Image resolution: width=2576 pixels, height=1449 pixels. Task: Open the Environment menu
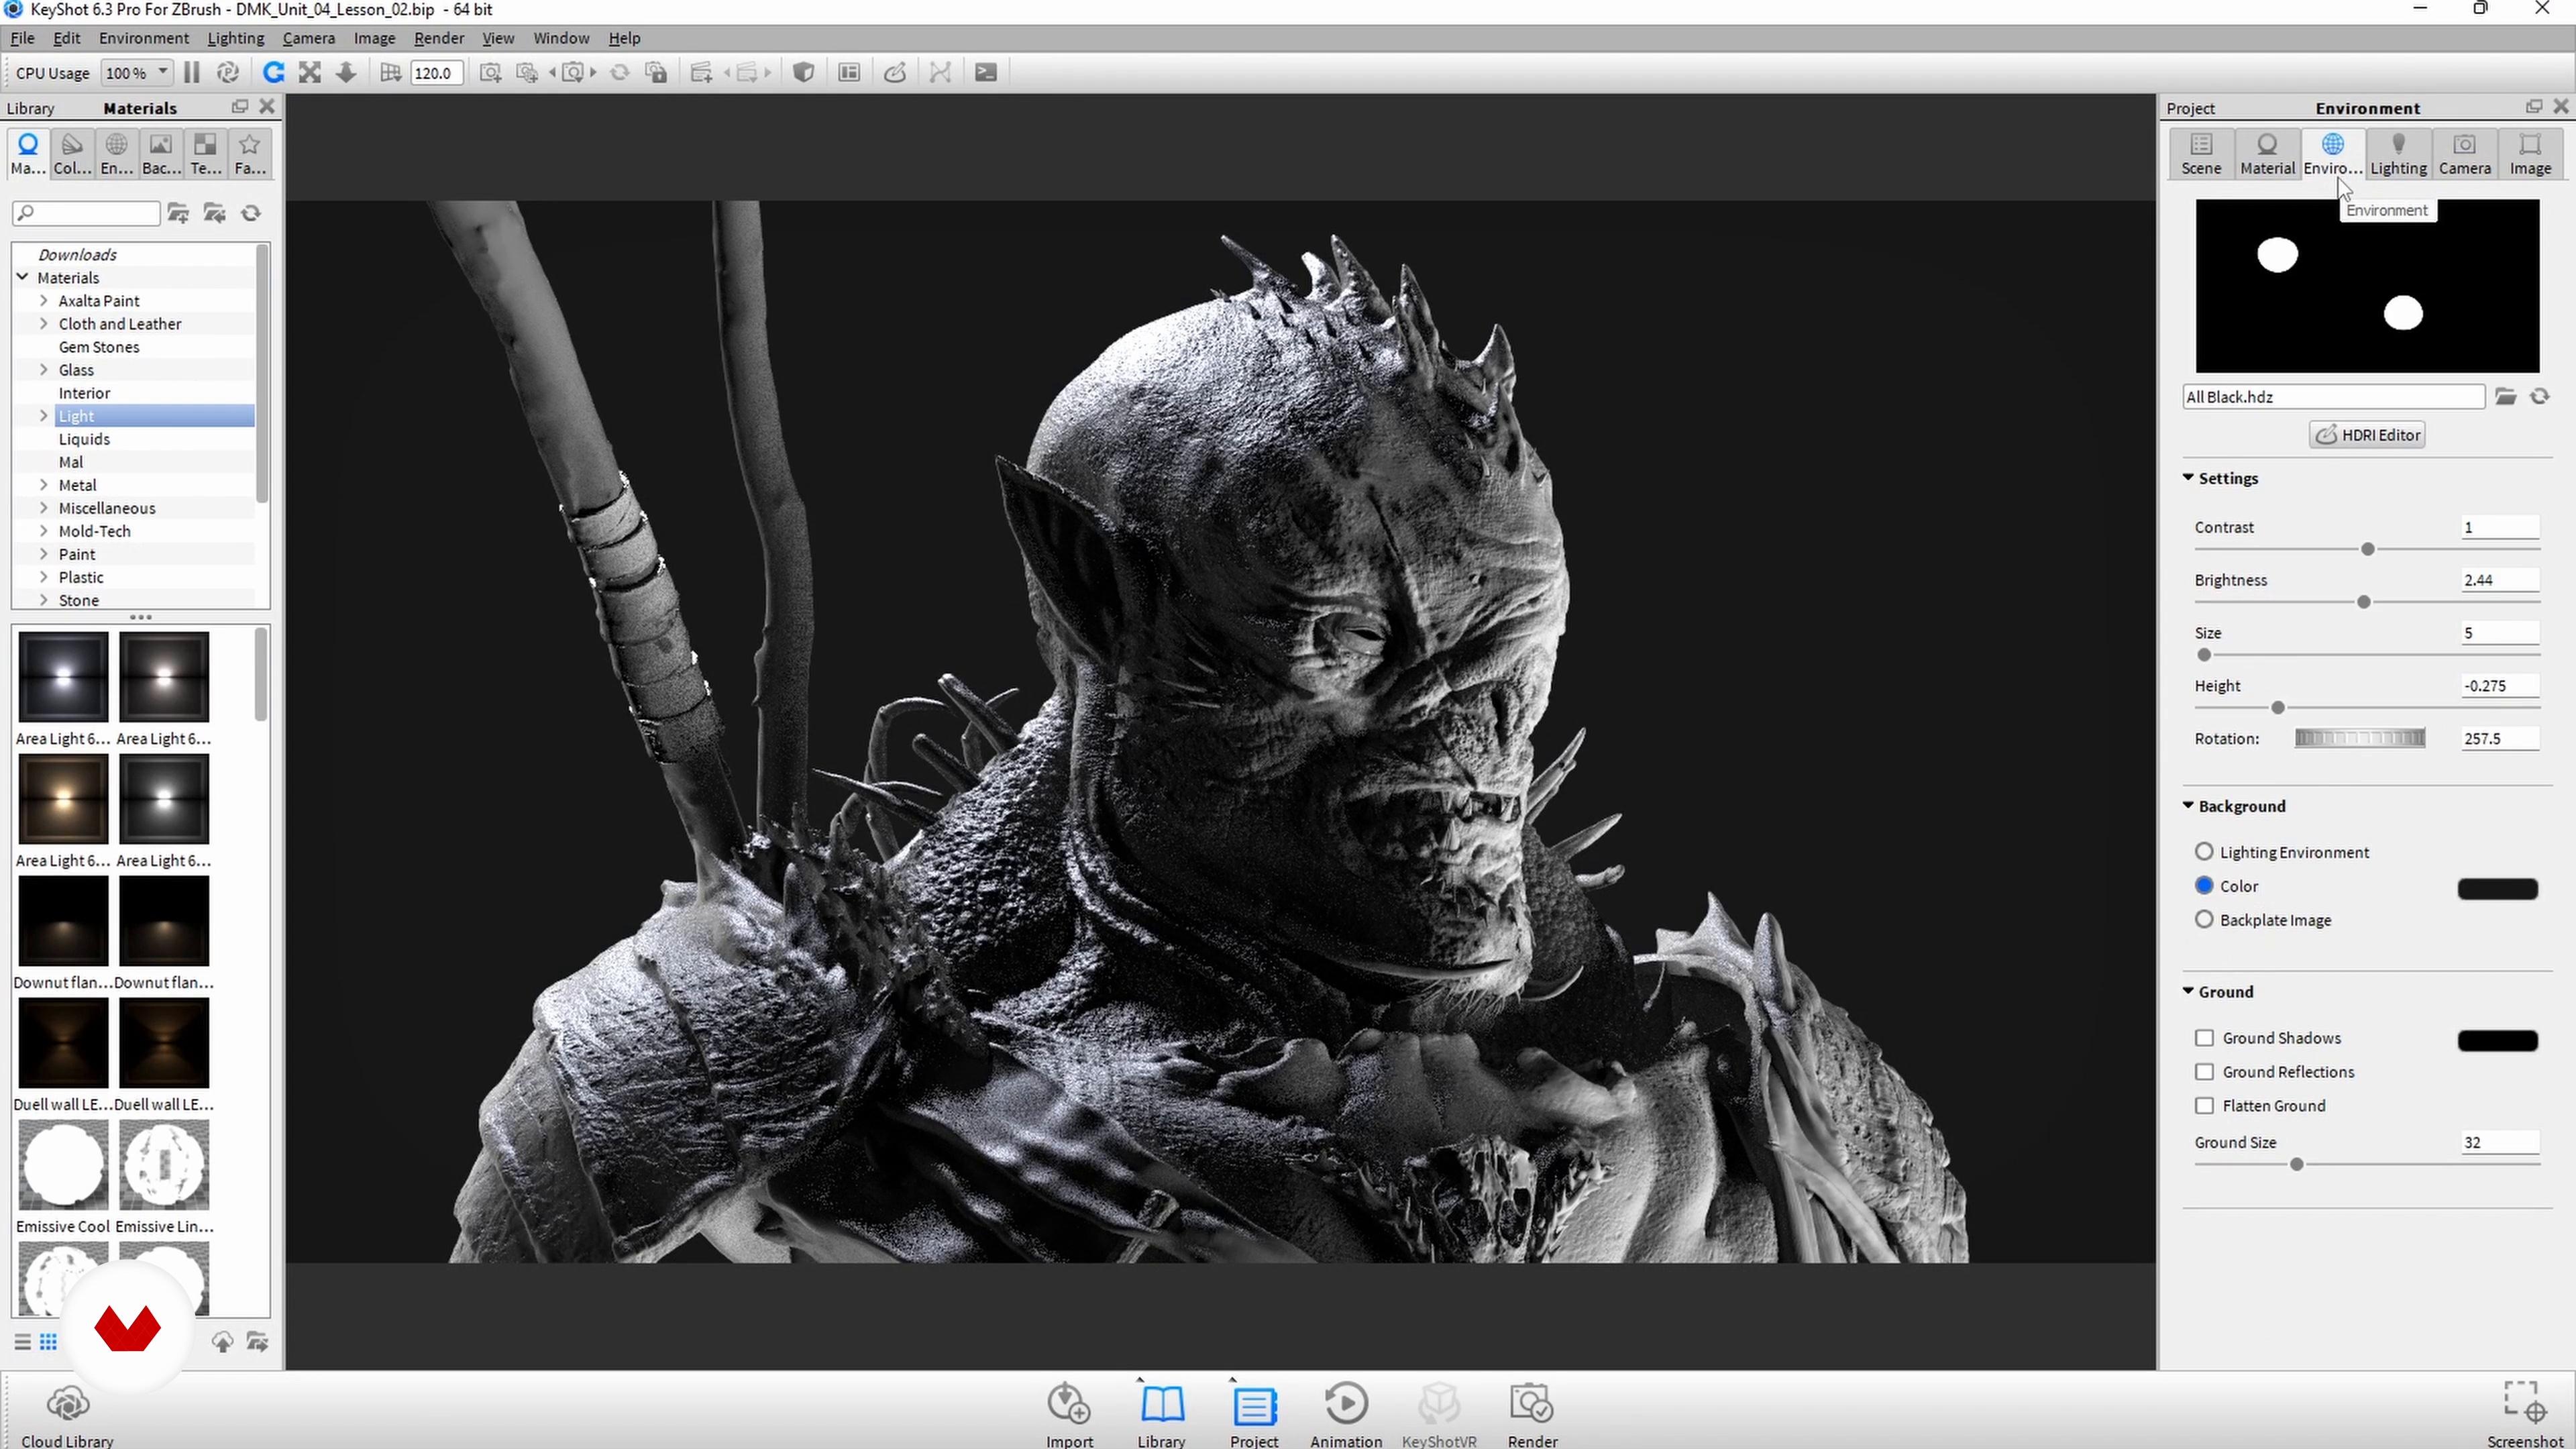point(143,38)
